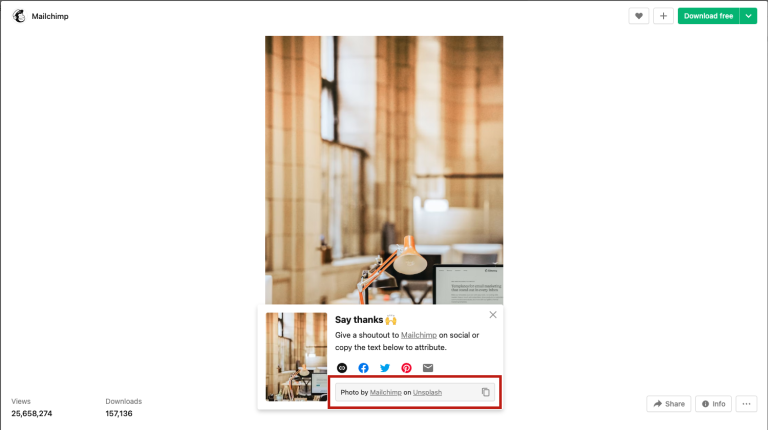The width and height of the screenshot is (768, 430).
Task: Share on Twitter icon
Action: pyautogui.click(x=385, y=368)
